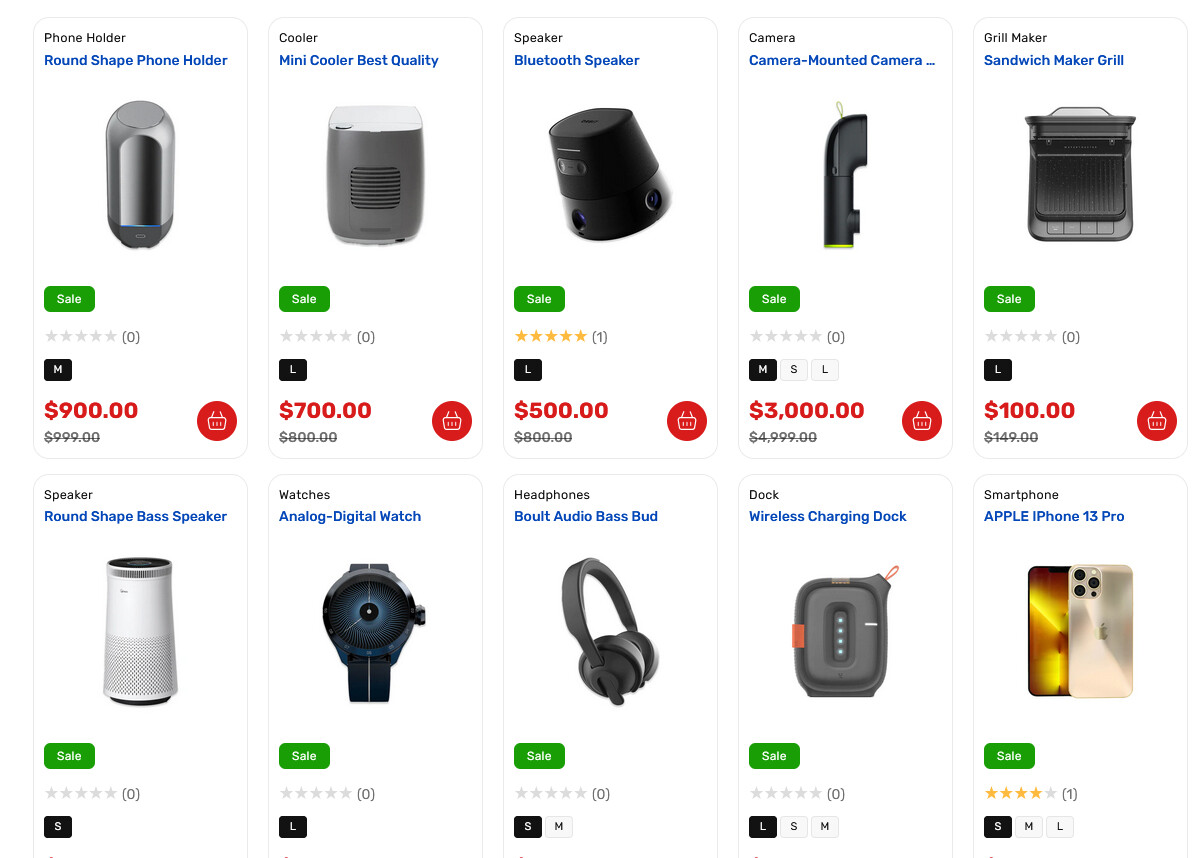The width and height of the screenshot is (1200, 858).
Task: Add Mini Cooler Best Quality to cart
Action: coord(452,421)
